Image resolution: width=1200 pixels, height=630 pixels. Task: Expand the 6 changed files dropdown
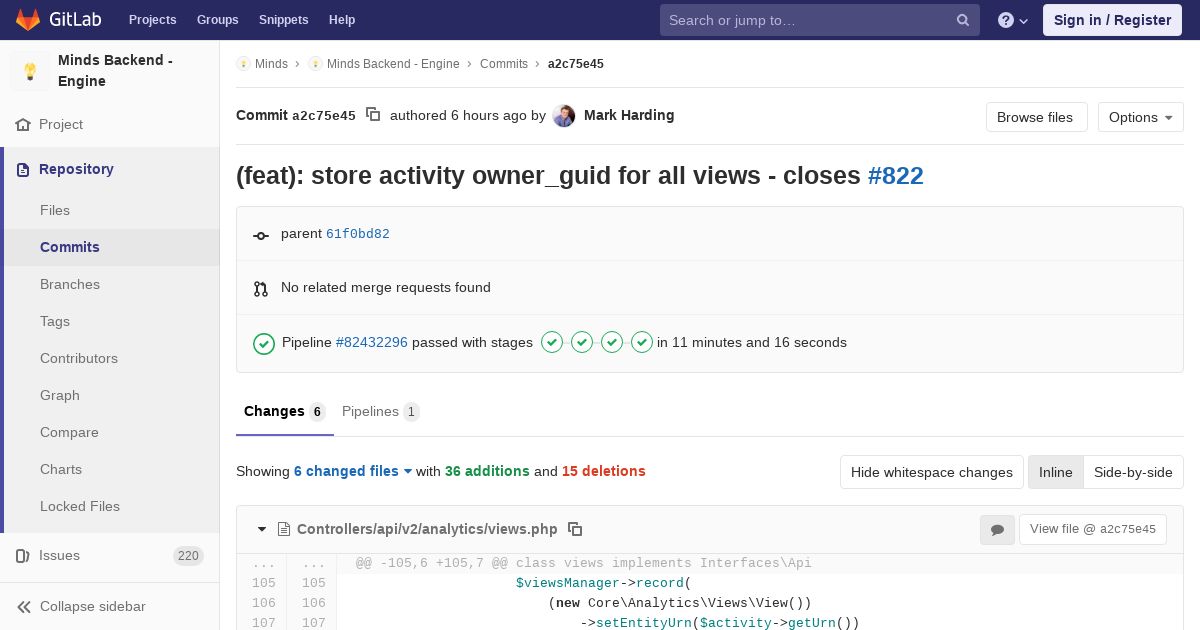(353, 471)
